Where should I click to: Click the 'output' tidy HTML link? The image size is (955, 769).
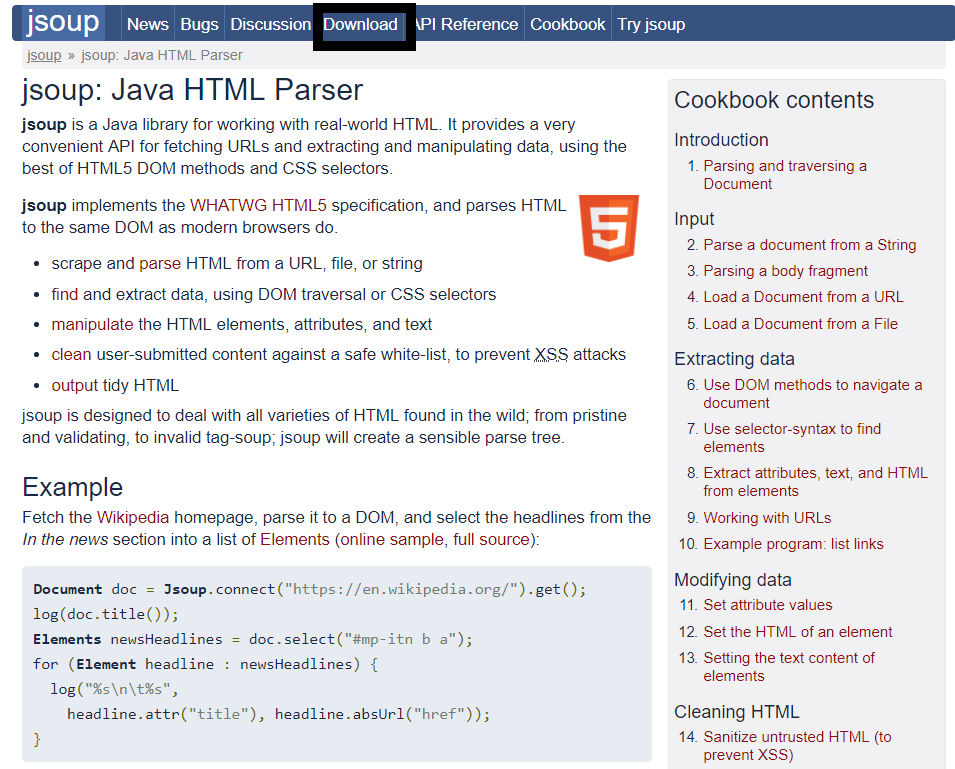[x=75, y=385]
